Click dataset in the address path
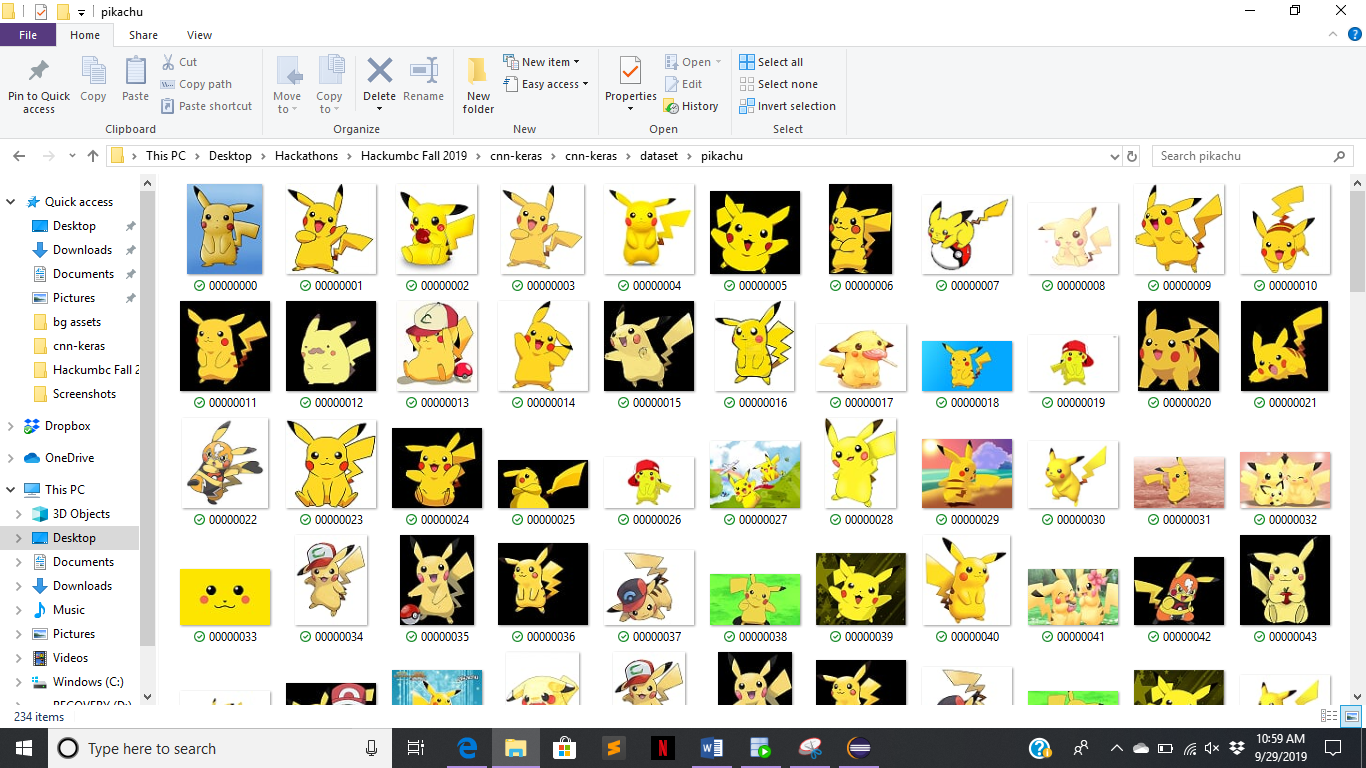Viewport: 1366px width, 768px height. tap(659, 156)
